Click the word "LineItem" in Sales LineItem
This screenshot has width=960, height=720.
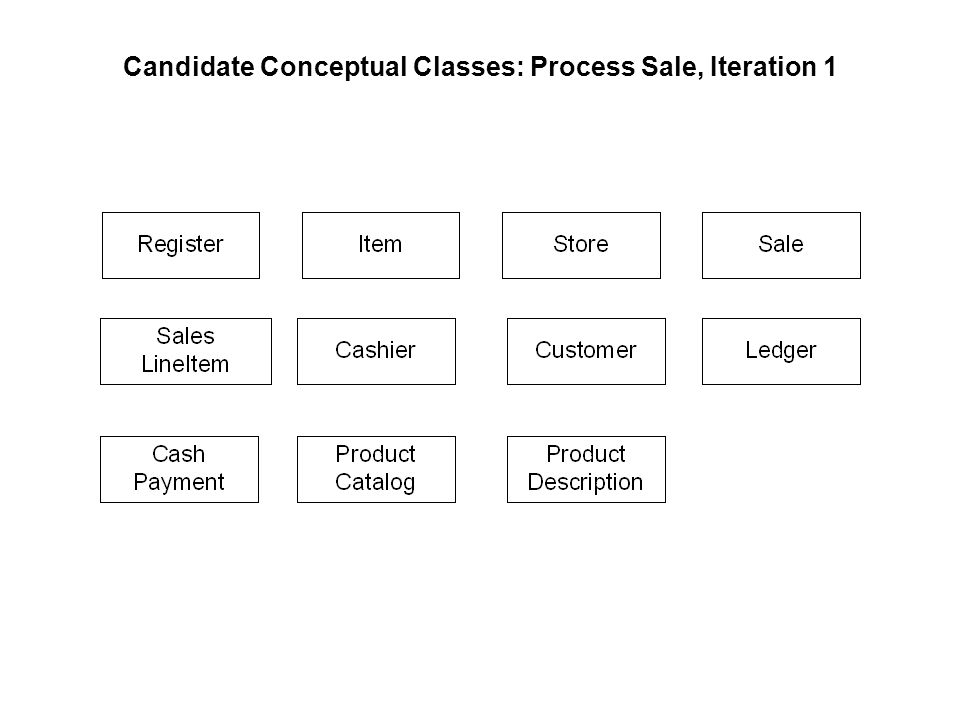[185, 364]
